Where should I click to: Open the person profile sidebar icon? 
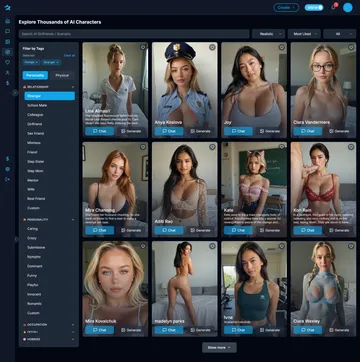(x=7, y=72)
